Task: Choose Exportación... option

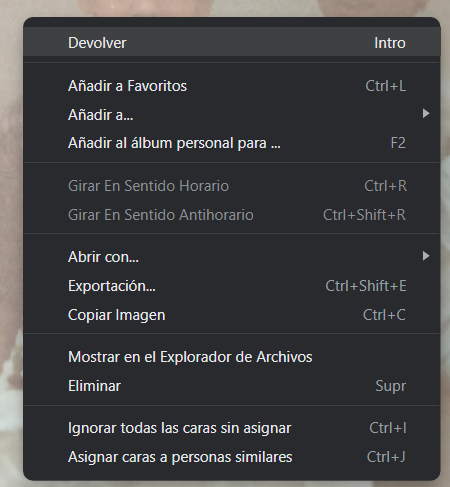Action: (232, 286)
